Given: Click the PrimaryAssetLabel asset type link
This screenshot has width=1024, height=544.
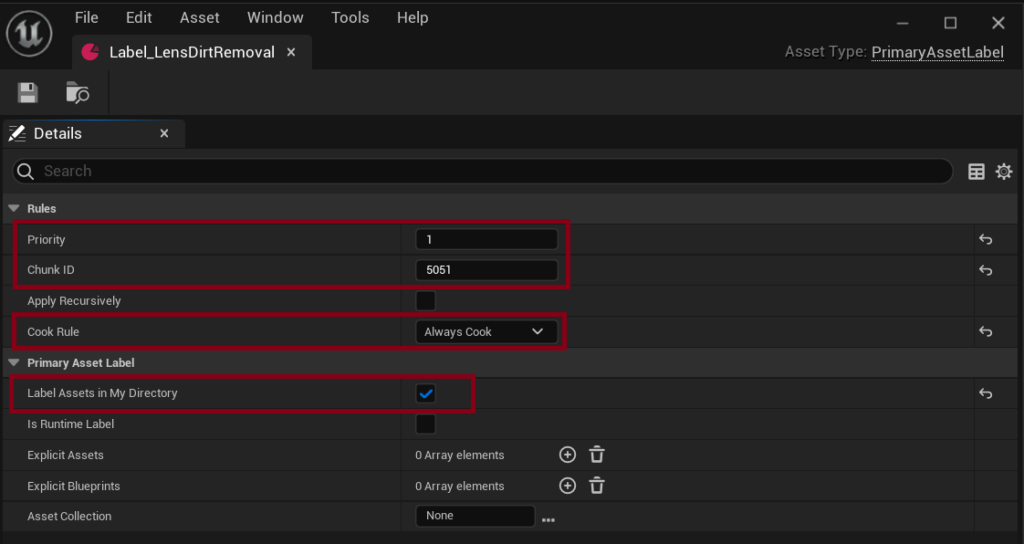Looking at the screenshot, I should pyautogui.click(x=937, y=52).
